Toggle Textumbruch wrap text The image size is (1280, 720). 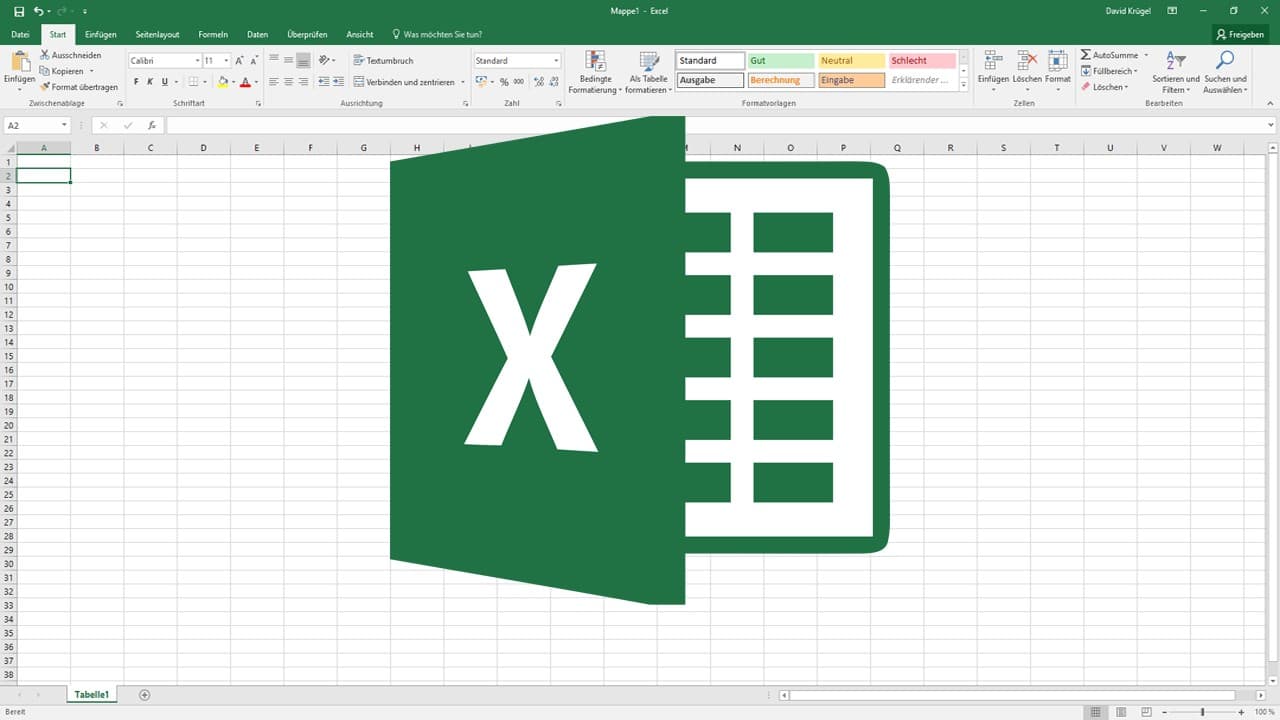pos(384,61)
